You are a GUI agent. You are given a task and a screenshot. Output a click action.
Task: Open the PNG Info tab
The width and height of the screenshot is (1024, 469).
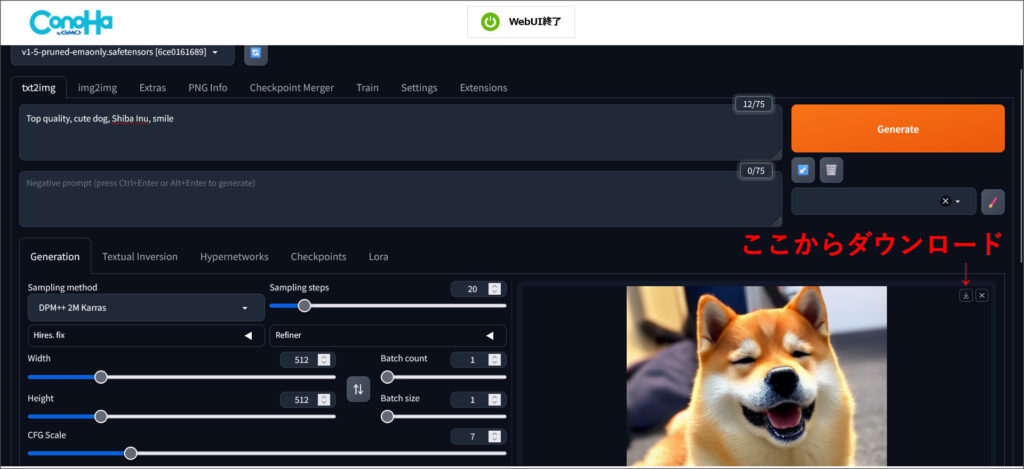208,88
